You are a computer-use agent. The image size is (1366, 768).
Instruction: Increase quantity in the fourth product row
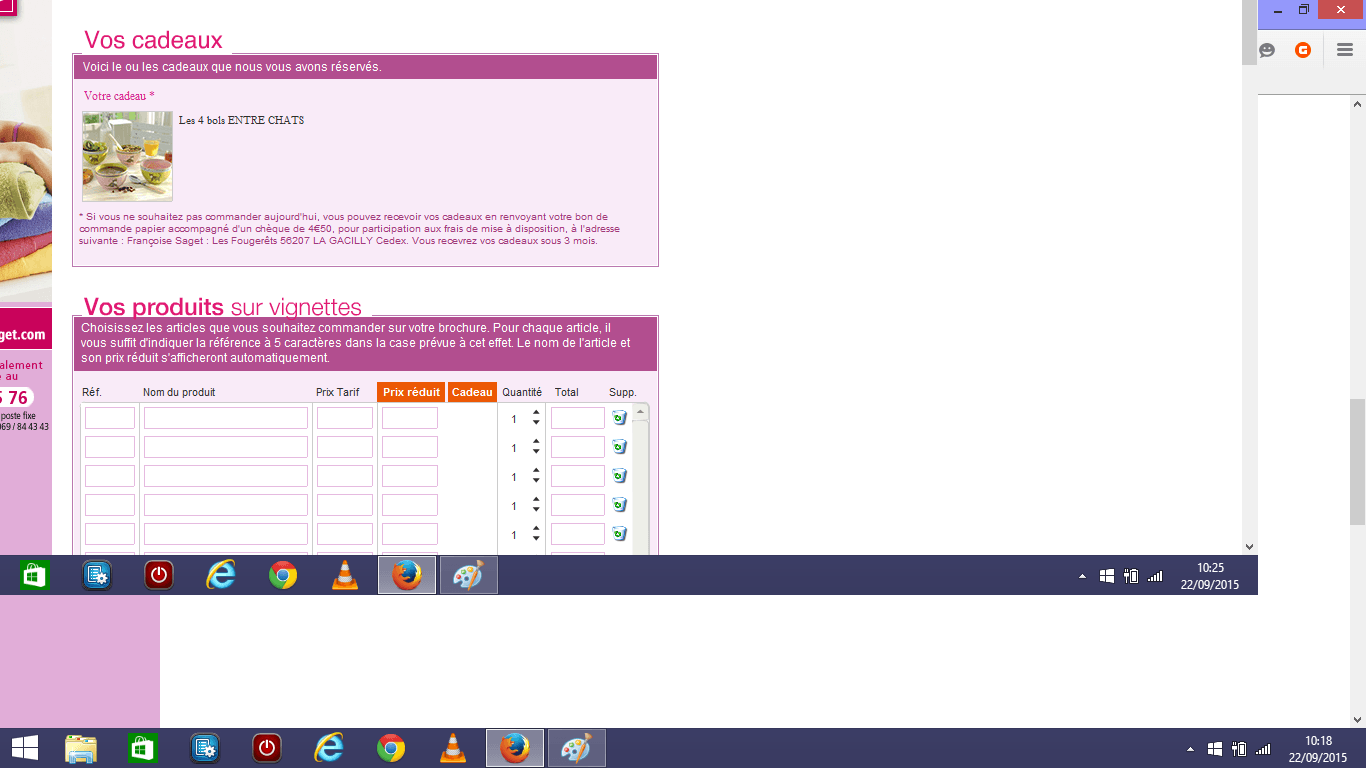click(x=536, y=500)
